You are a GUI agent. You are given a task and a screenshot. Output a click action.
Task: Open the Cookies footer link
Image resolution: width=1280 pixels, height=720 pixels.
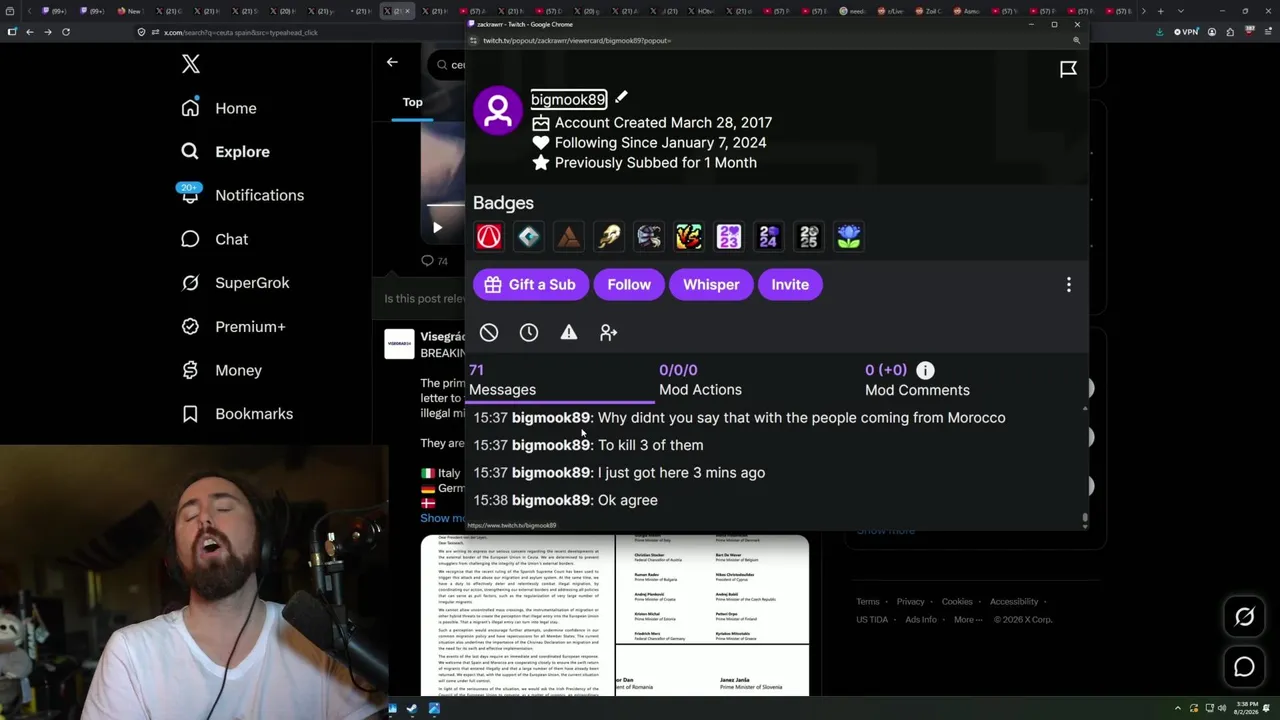click(x=957, y=602)
